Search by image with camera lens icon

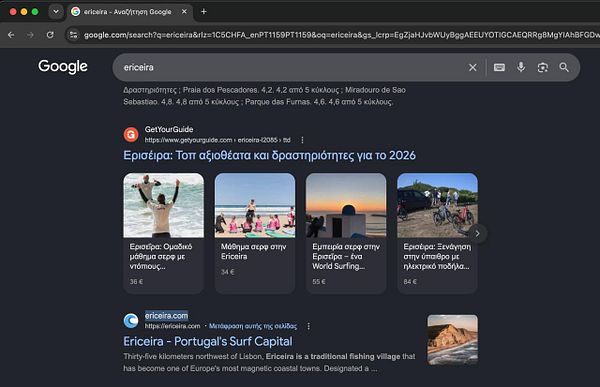(543, 67)
